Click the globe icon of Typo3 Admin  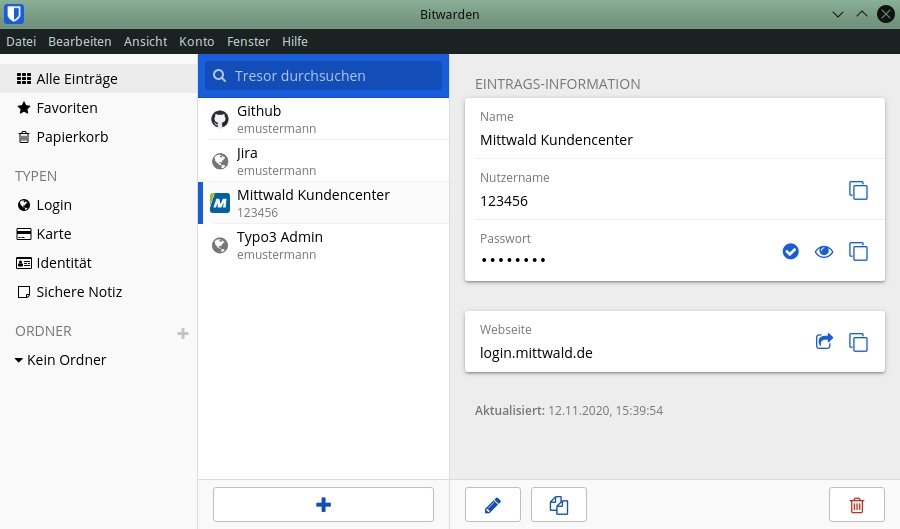220,245
